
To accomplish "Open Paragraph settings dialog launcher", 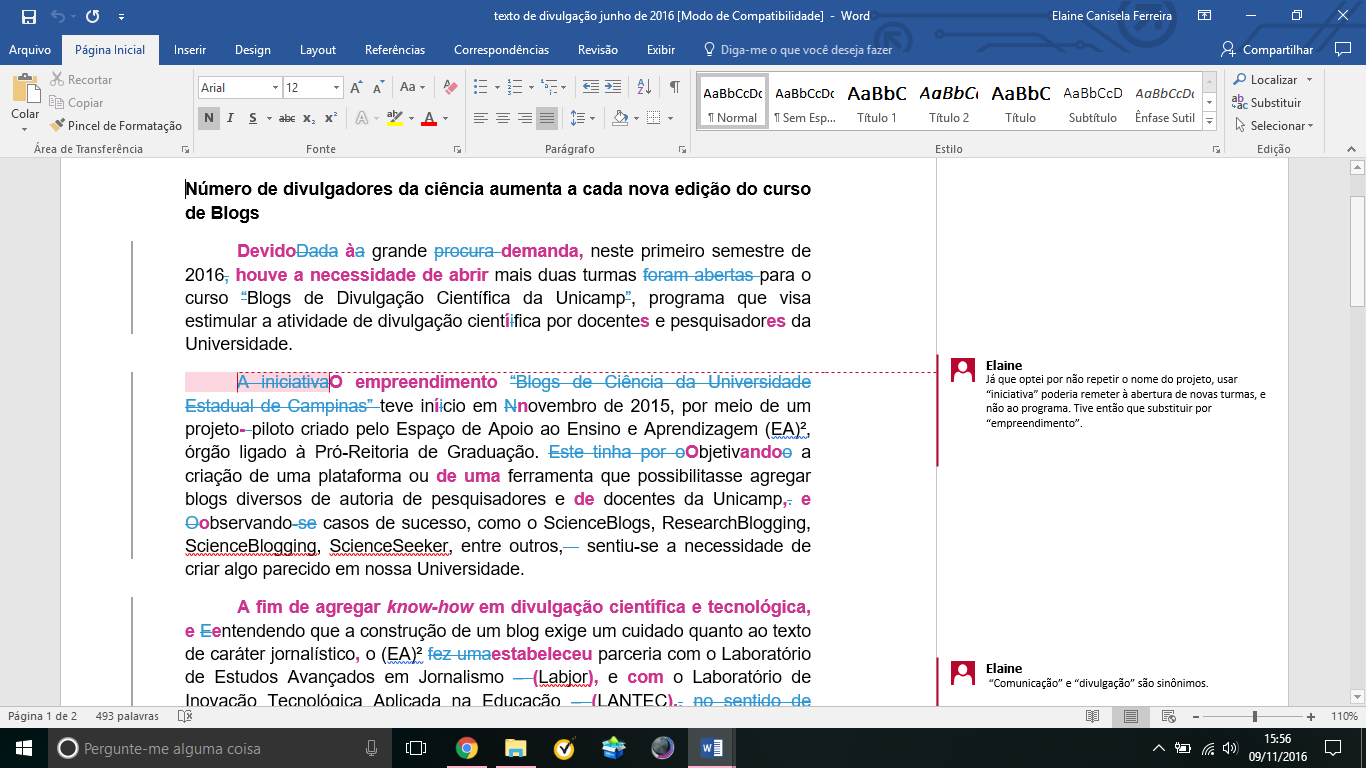I will click(x=684, y=149).
